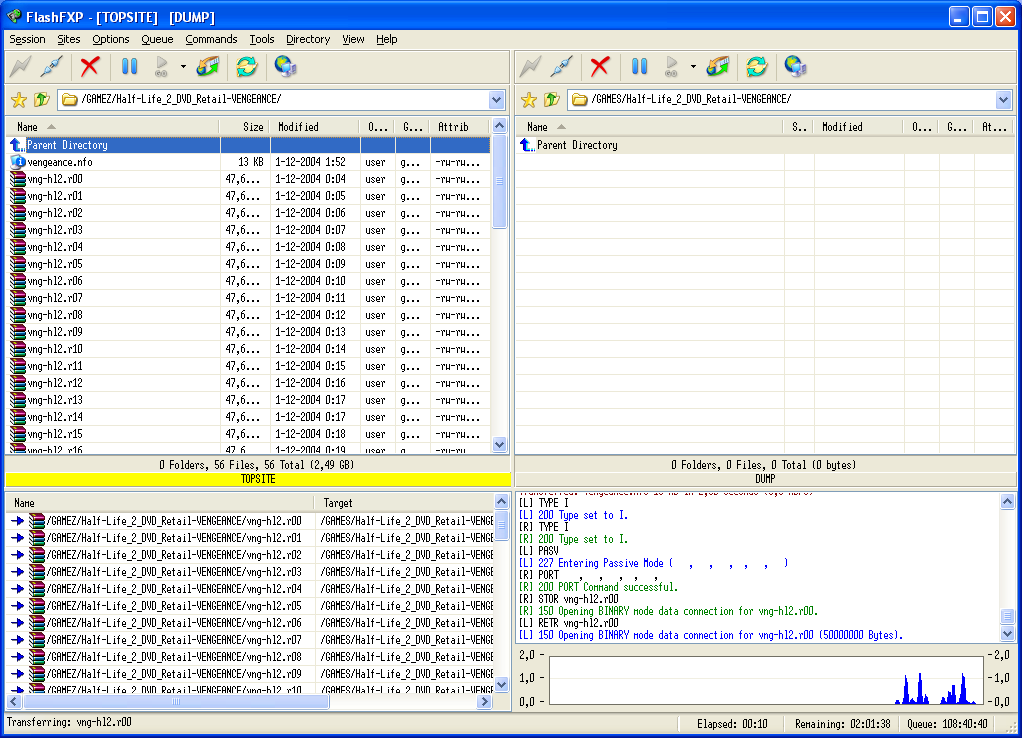The image size is (1022, 738).
Task: Pause the transfer in the DUMP toolbar
Action: [x=639, y=66]
